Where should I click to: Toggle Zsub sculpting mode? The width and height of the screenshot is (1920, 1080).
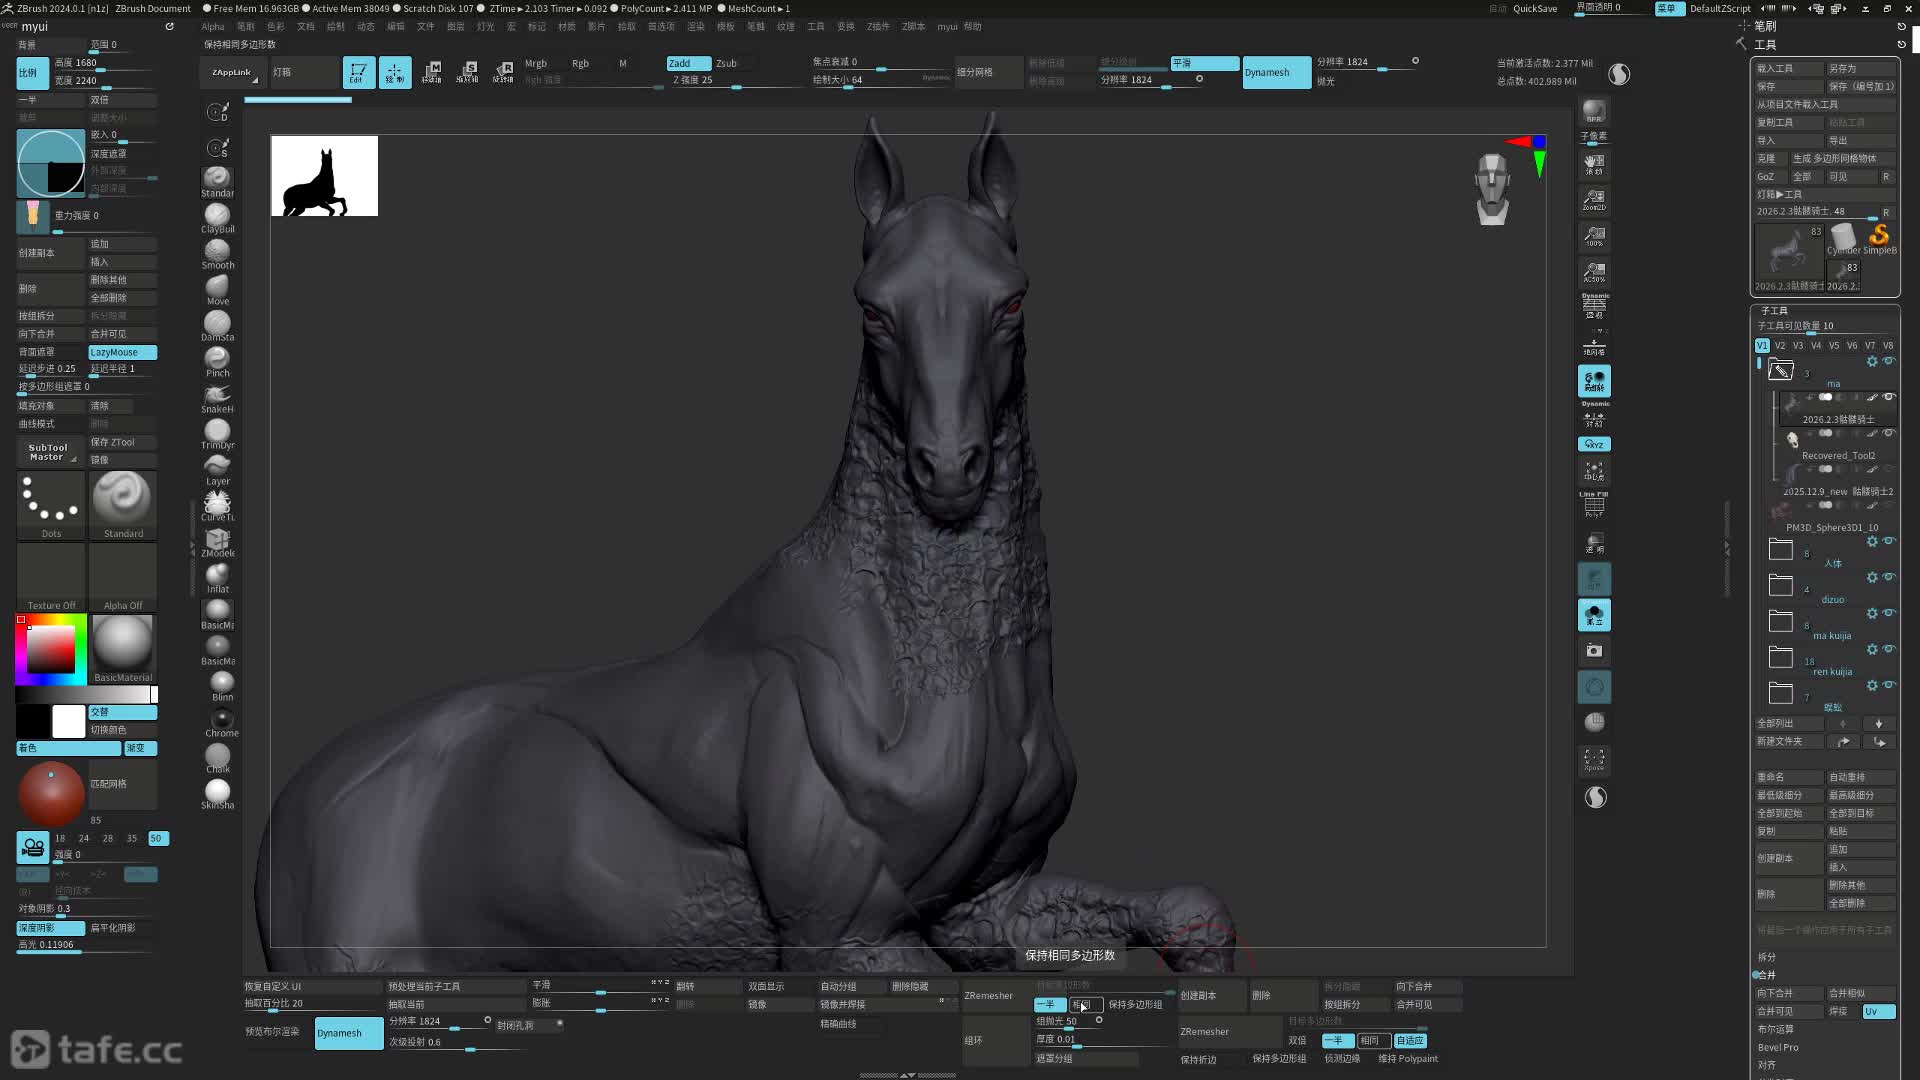[727, 63]
